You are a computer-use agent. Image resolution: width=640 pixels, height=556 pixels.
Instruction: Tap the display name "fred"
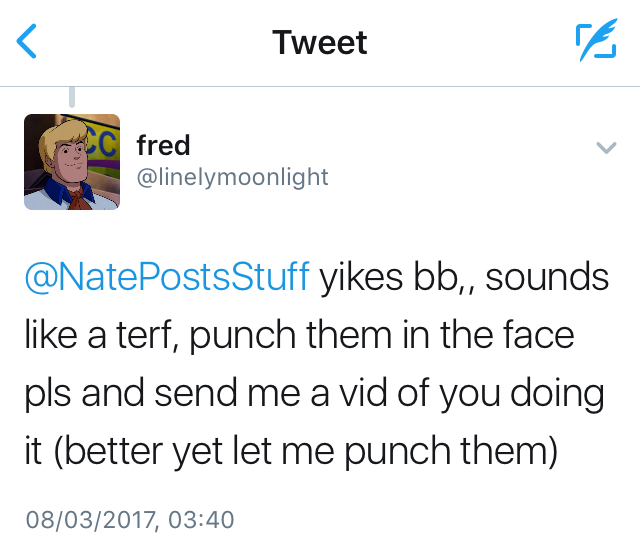click(x=163, y=145)
